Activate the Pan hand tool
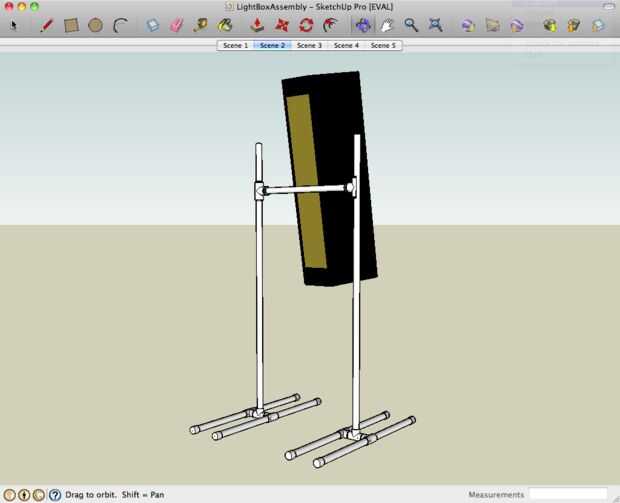Viewport: 620px width, 503px height. pyautogui.click(x=387, y=25)
